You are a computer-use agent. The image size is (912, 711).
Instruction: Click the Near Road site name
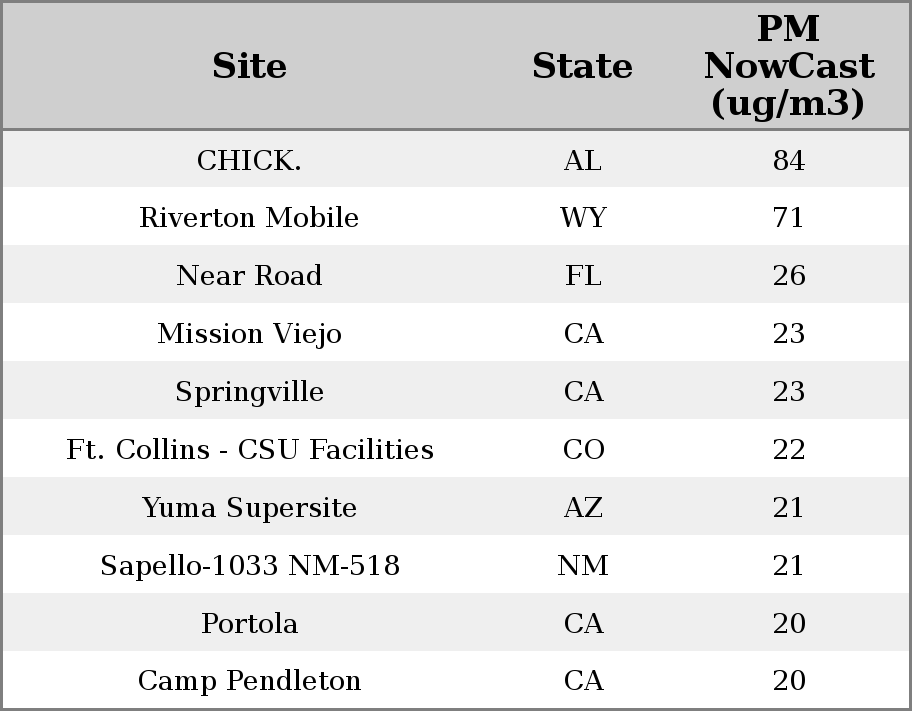[x=249, y=276]
